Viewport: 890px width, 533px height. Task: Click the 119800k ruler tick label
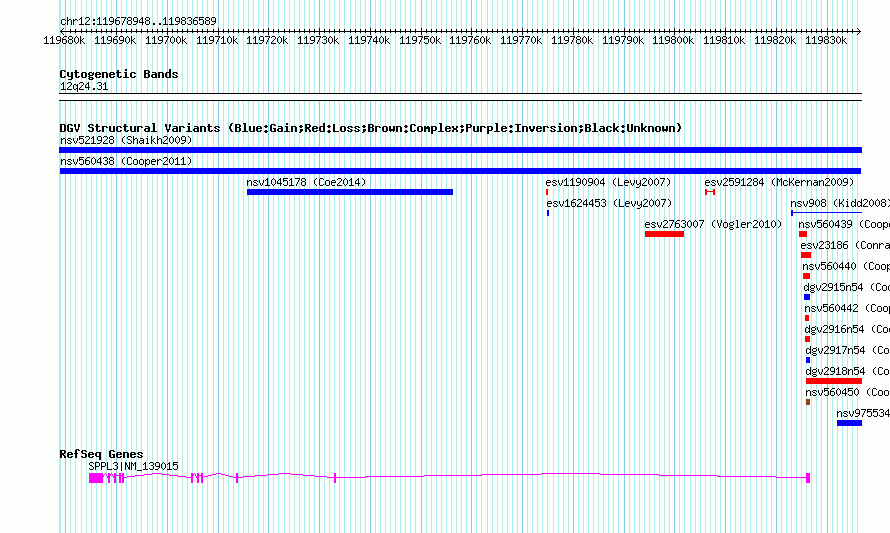(x=673, y=41)
